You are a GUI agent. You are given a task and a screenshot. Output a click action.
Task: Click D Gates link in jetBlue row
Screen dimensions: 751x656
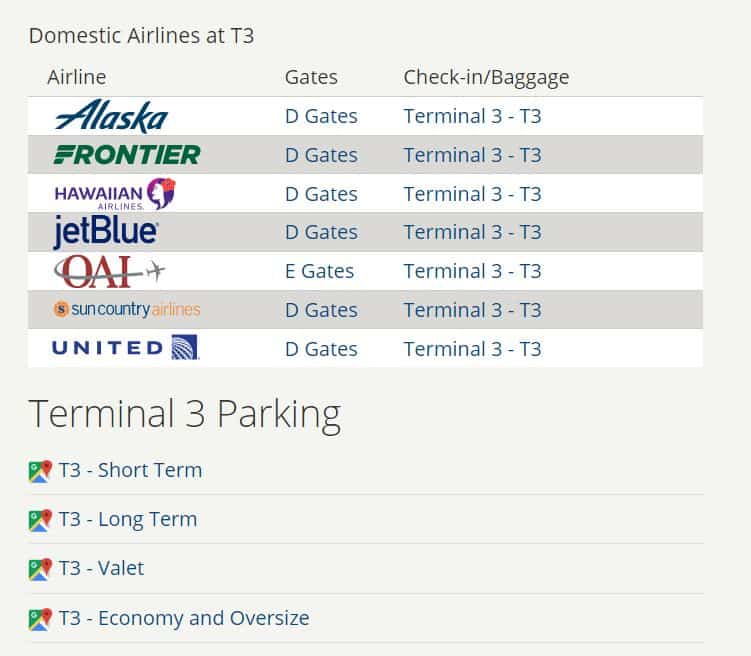coord(321,232)
